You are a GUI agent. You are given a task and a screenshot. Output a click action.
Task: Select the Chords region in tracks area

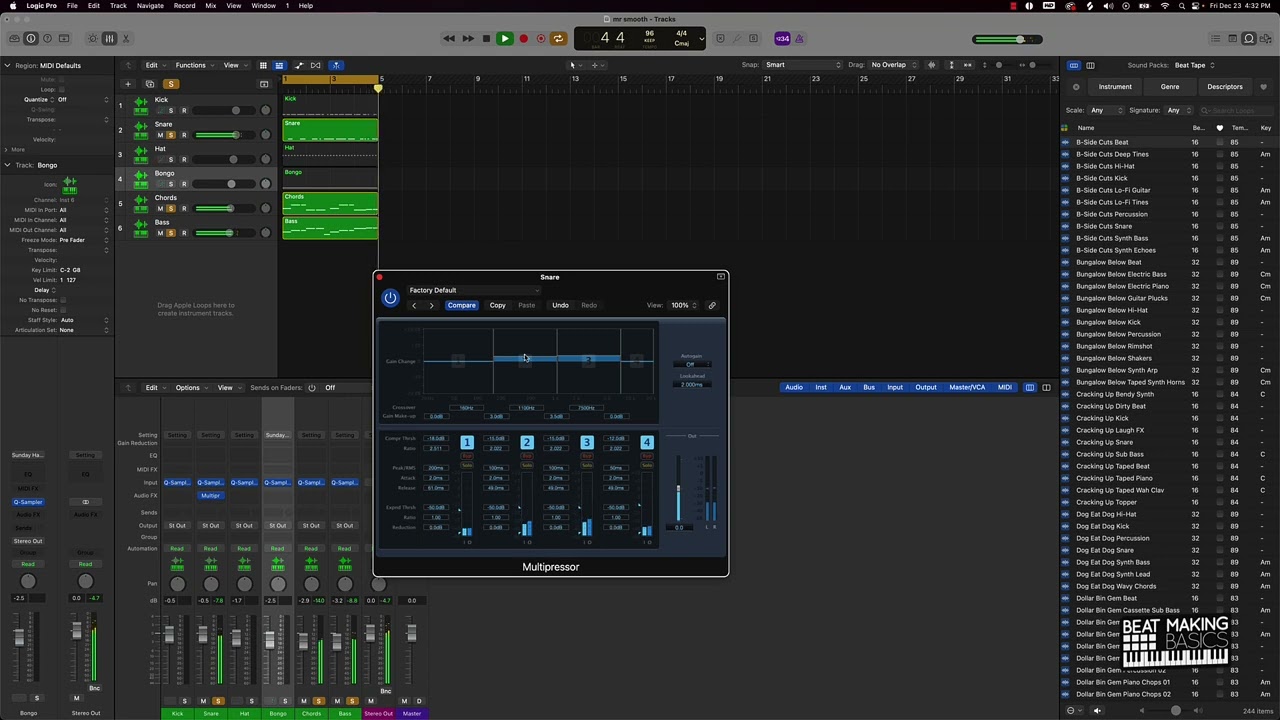(x=330, y=204)
